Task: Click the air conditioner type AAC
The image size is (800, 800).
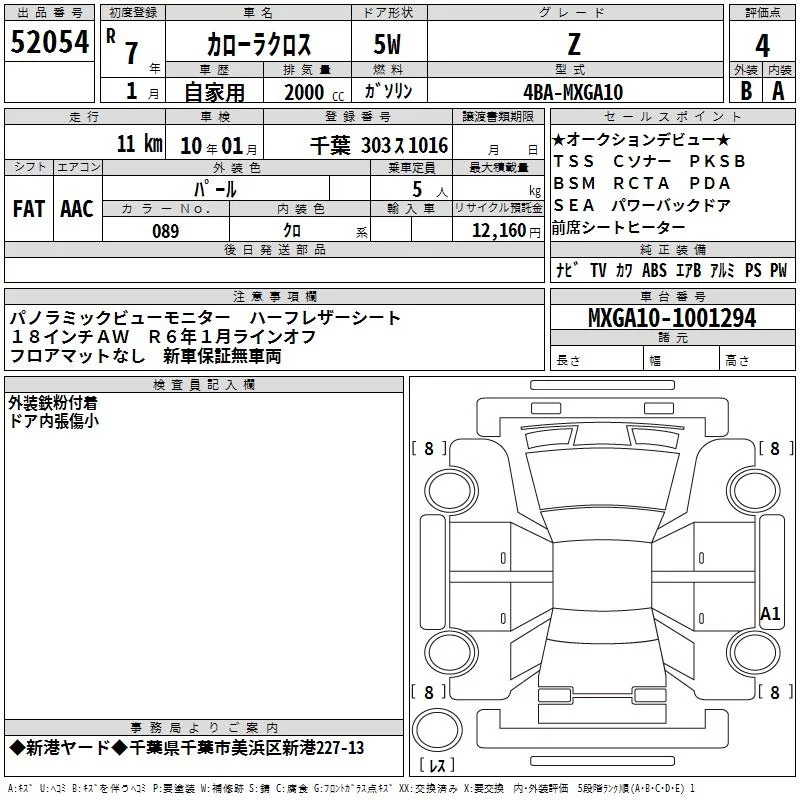Action: coord(77,209)
